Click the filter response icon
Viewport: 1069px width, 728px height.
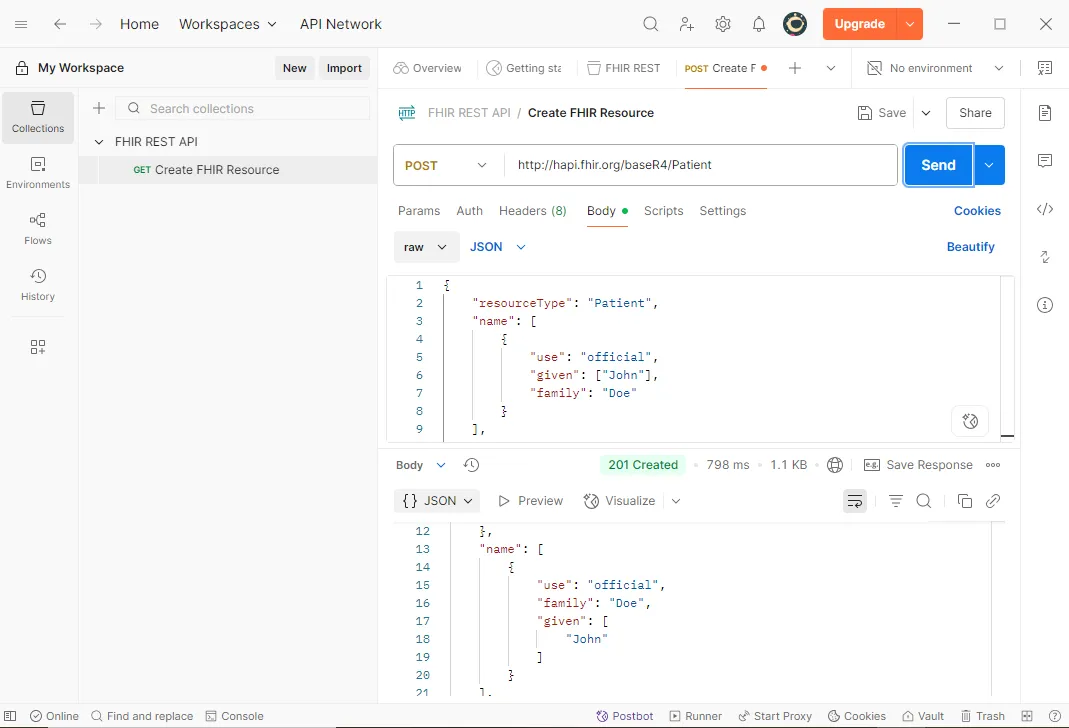[896, 501]
